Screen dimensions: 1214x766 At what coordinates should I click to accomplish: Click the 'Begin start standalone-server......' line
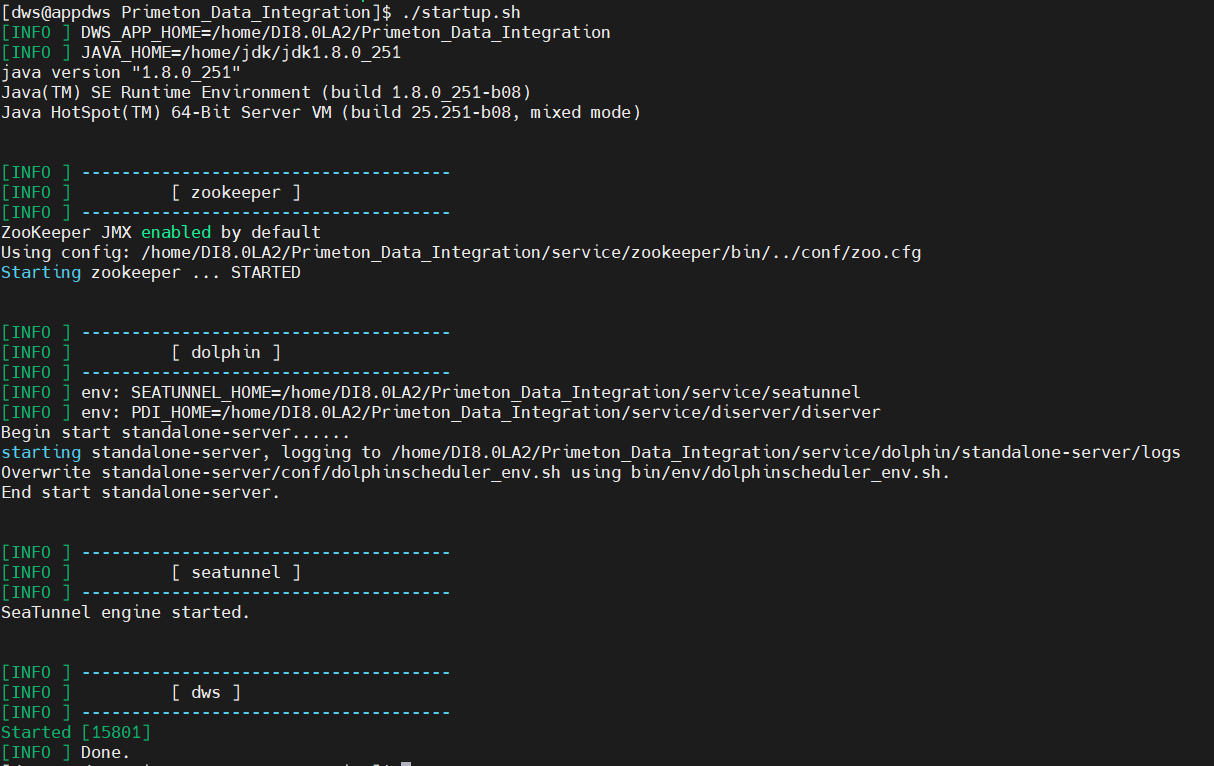pyautogui.click(x=176, y=432)
